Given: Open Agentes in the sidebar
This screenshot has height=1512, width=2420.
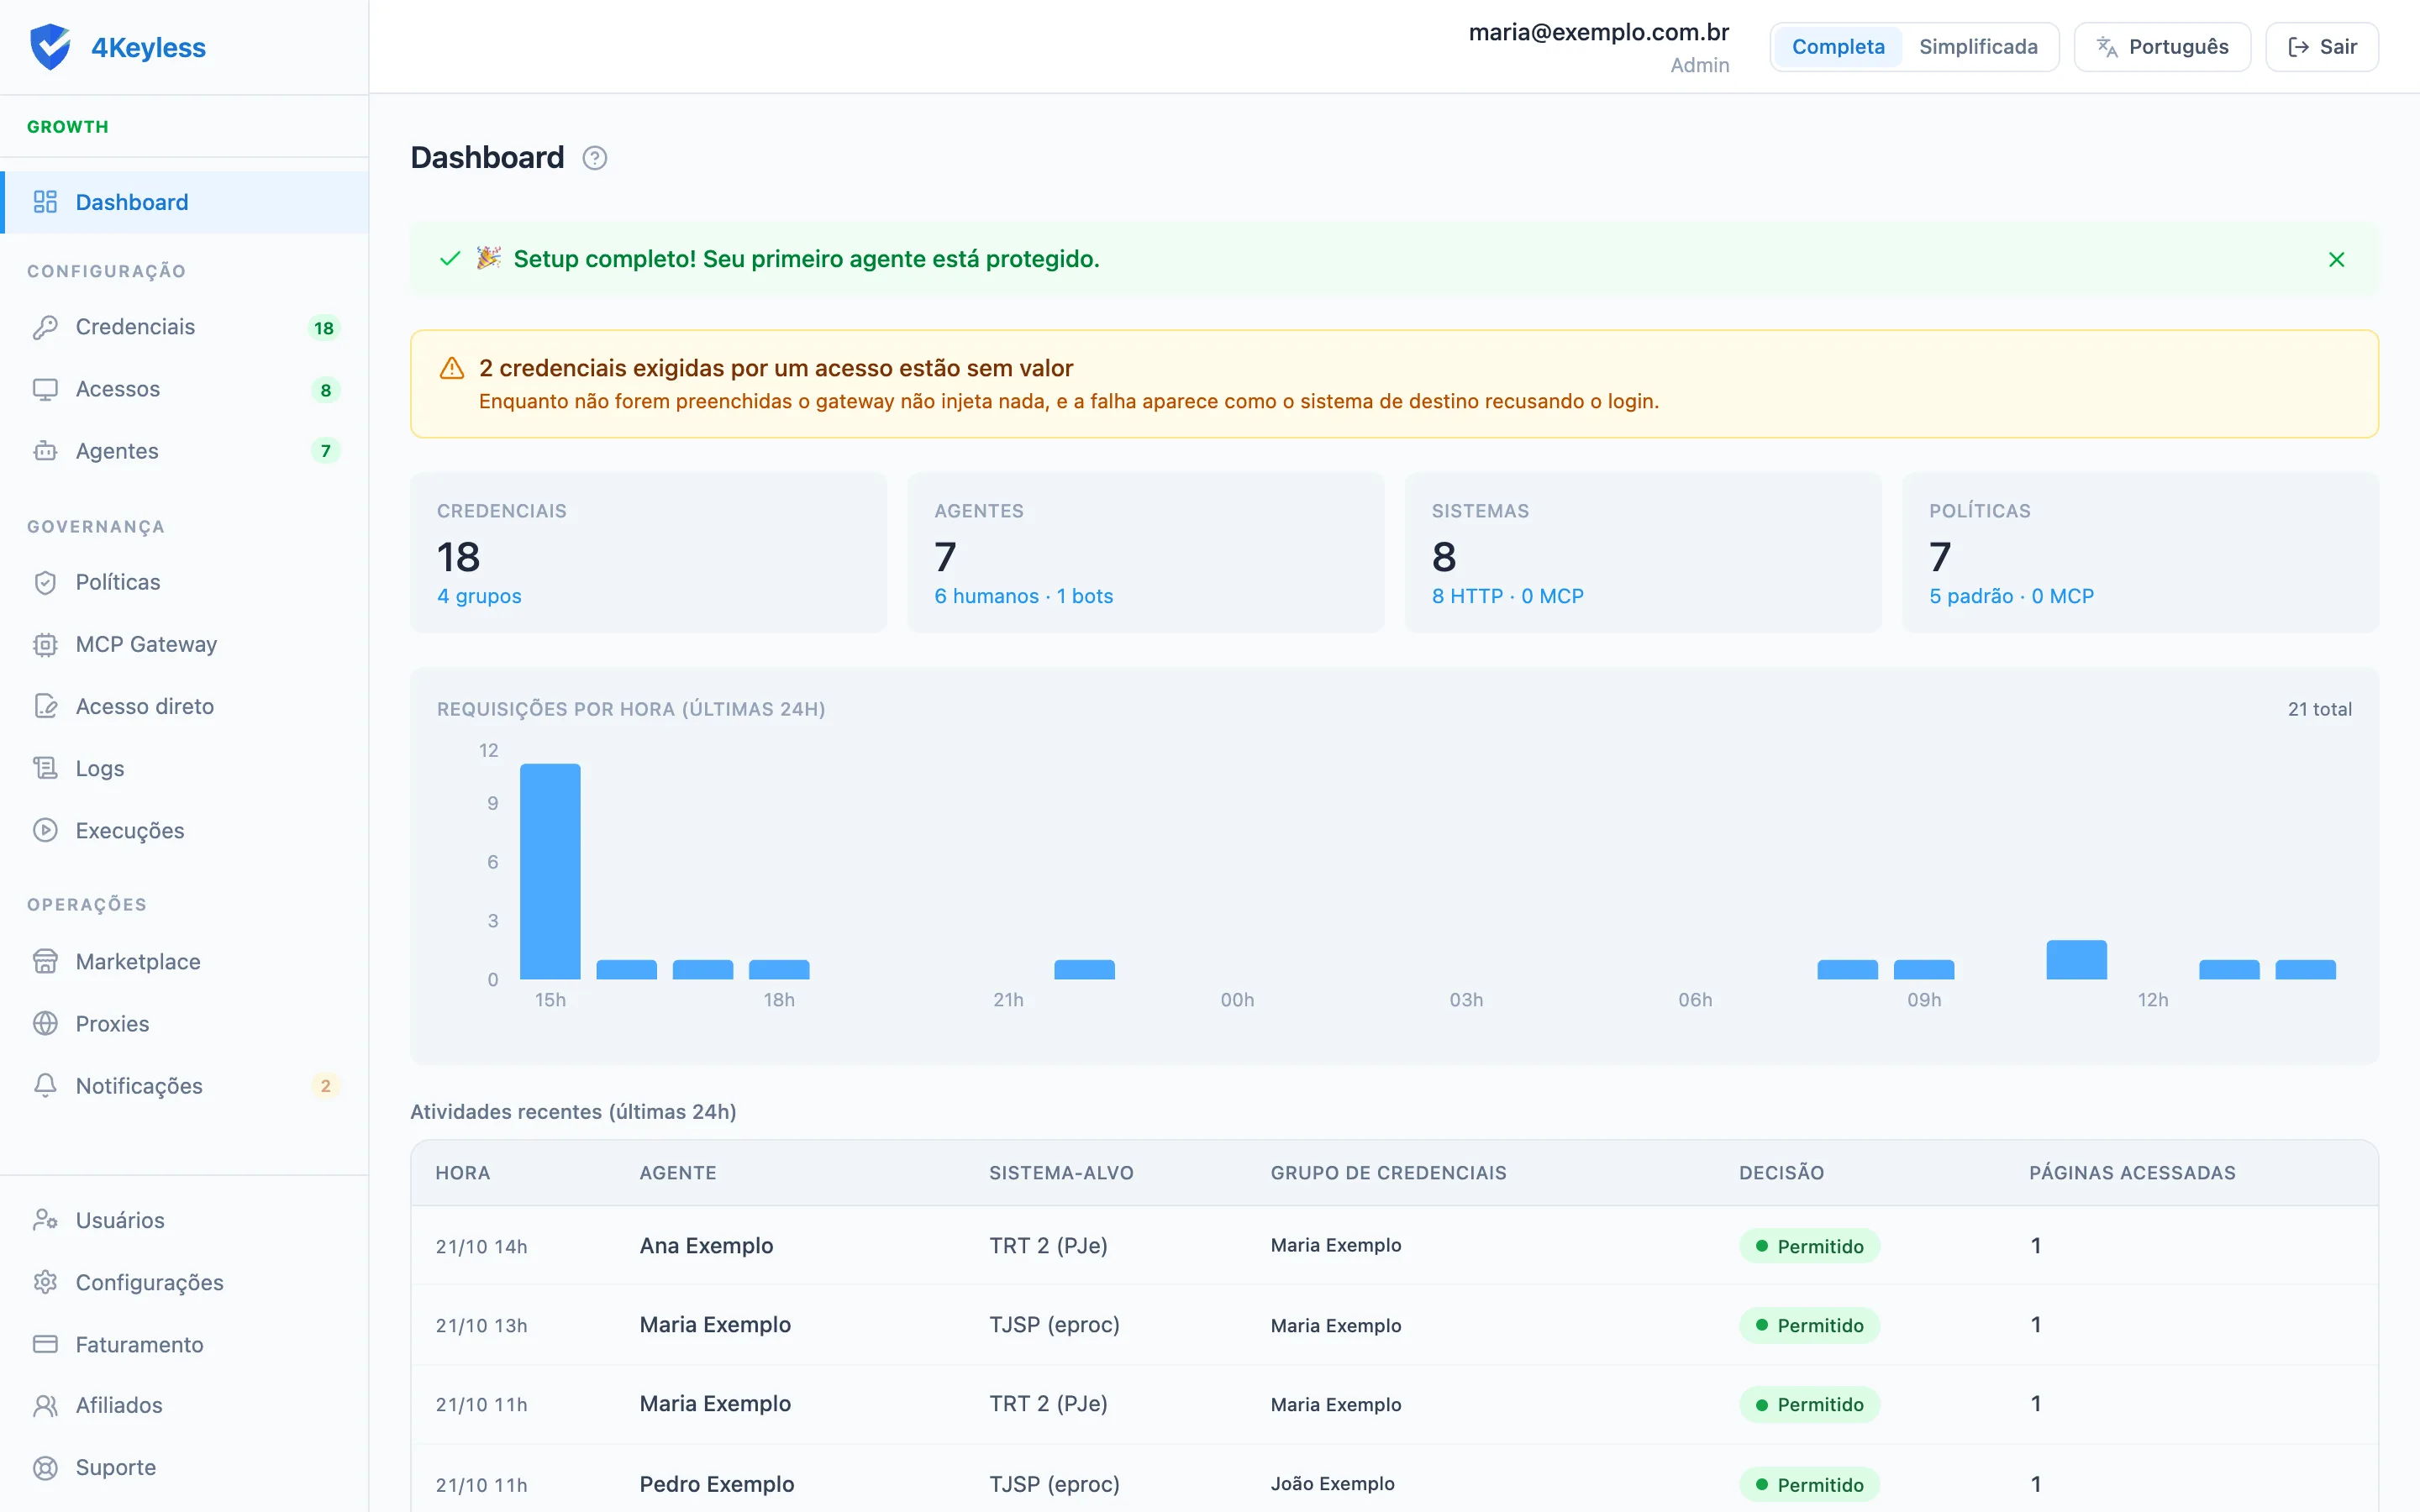Looking at the screenshot, I should point(185,451).
